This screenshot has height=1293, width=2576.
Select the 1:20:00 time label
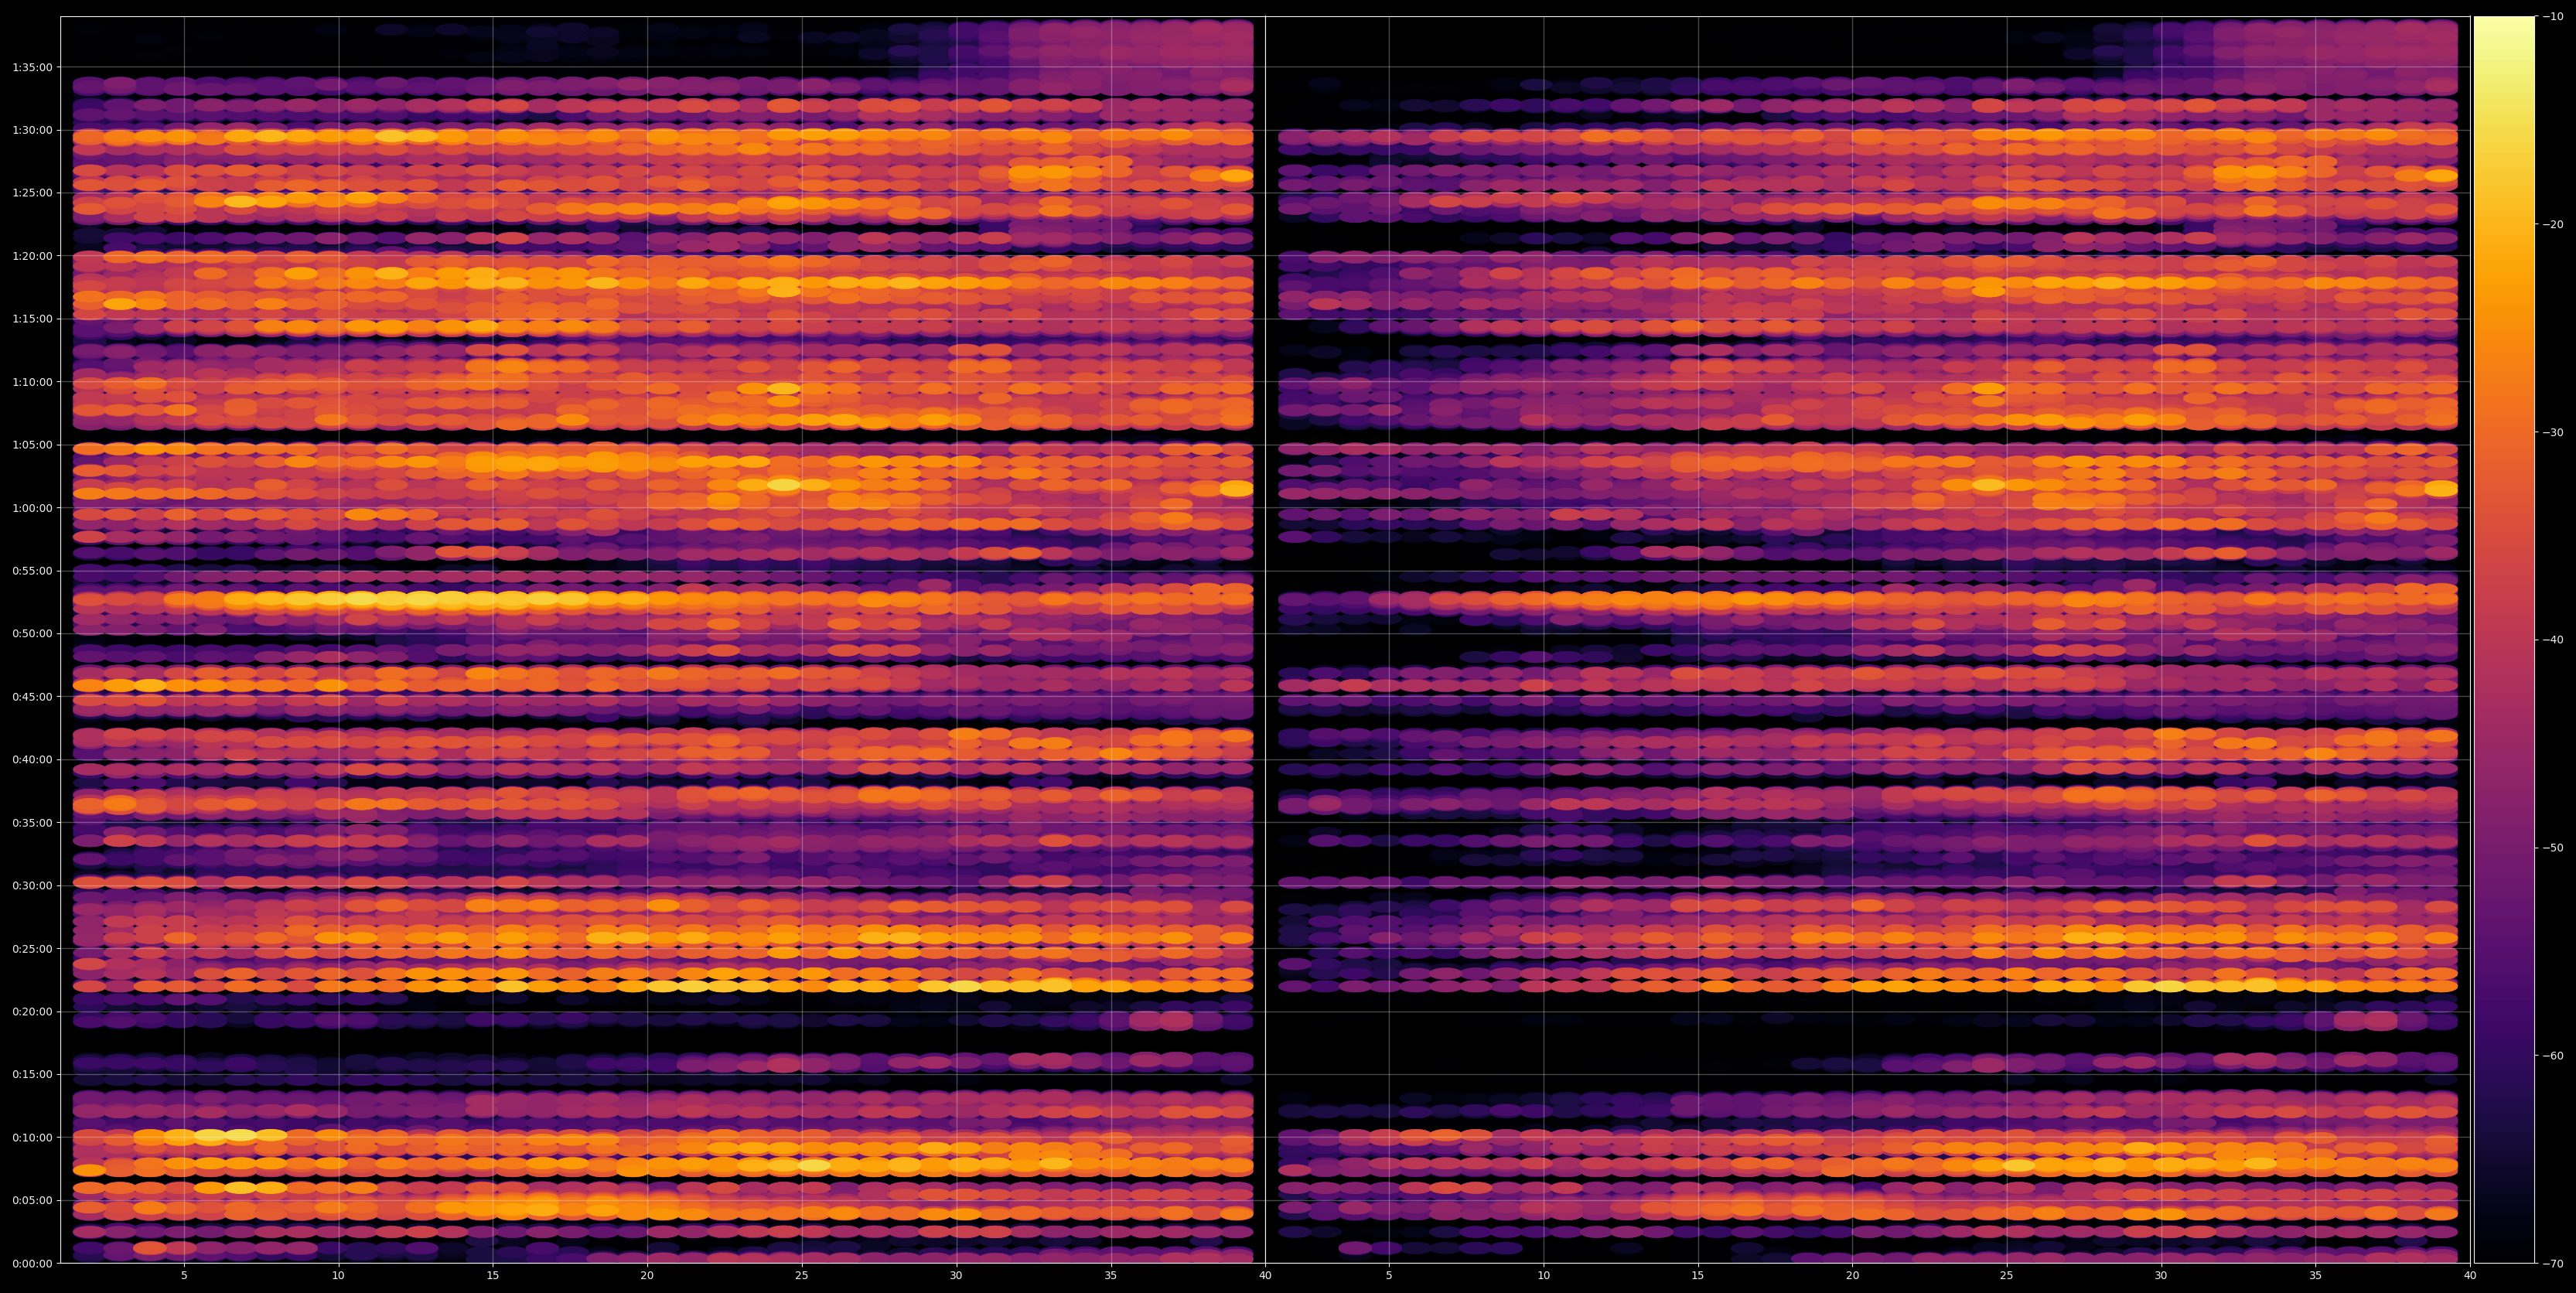[x=32, y=255]
